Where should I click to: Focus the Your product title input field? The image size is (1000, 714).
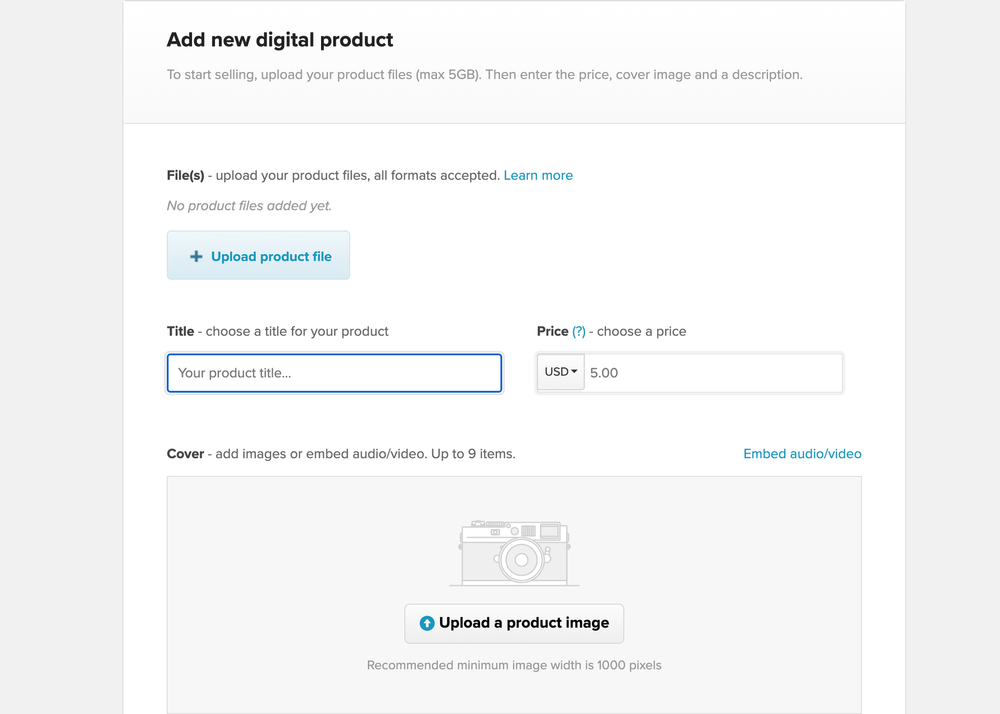(x=334, y=372)
